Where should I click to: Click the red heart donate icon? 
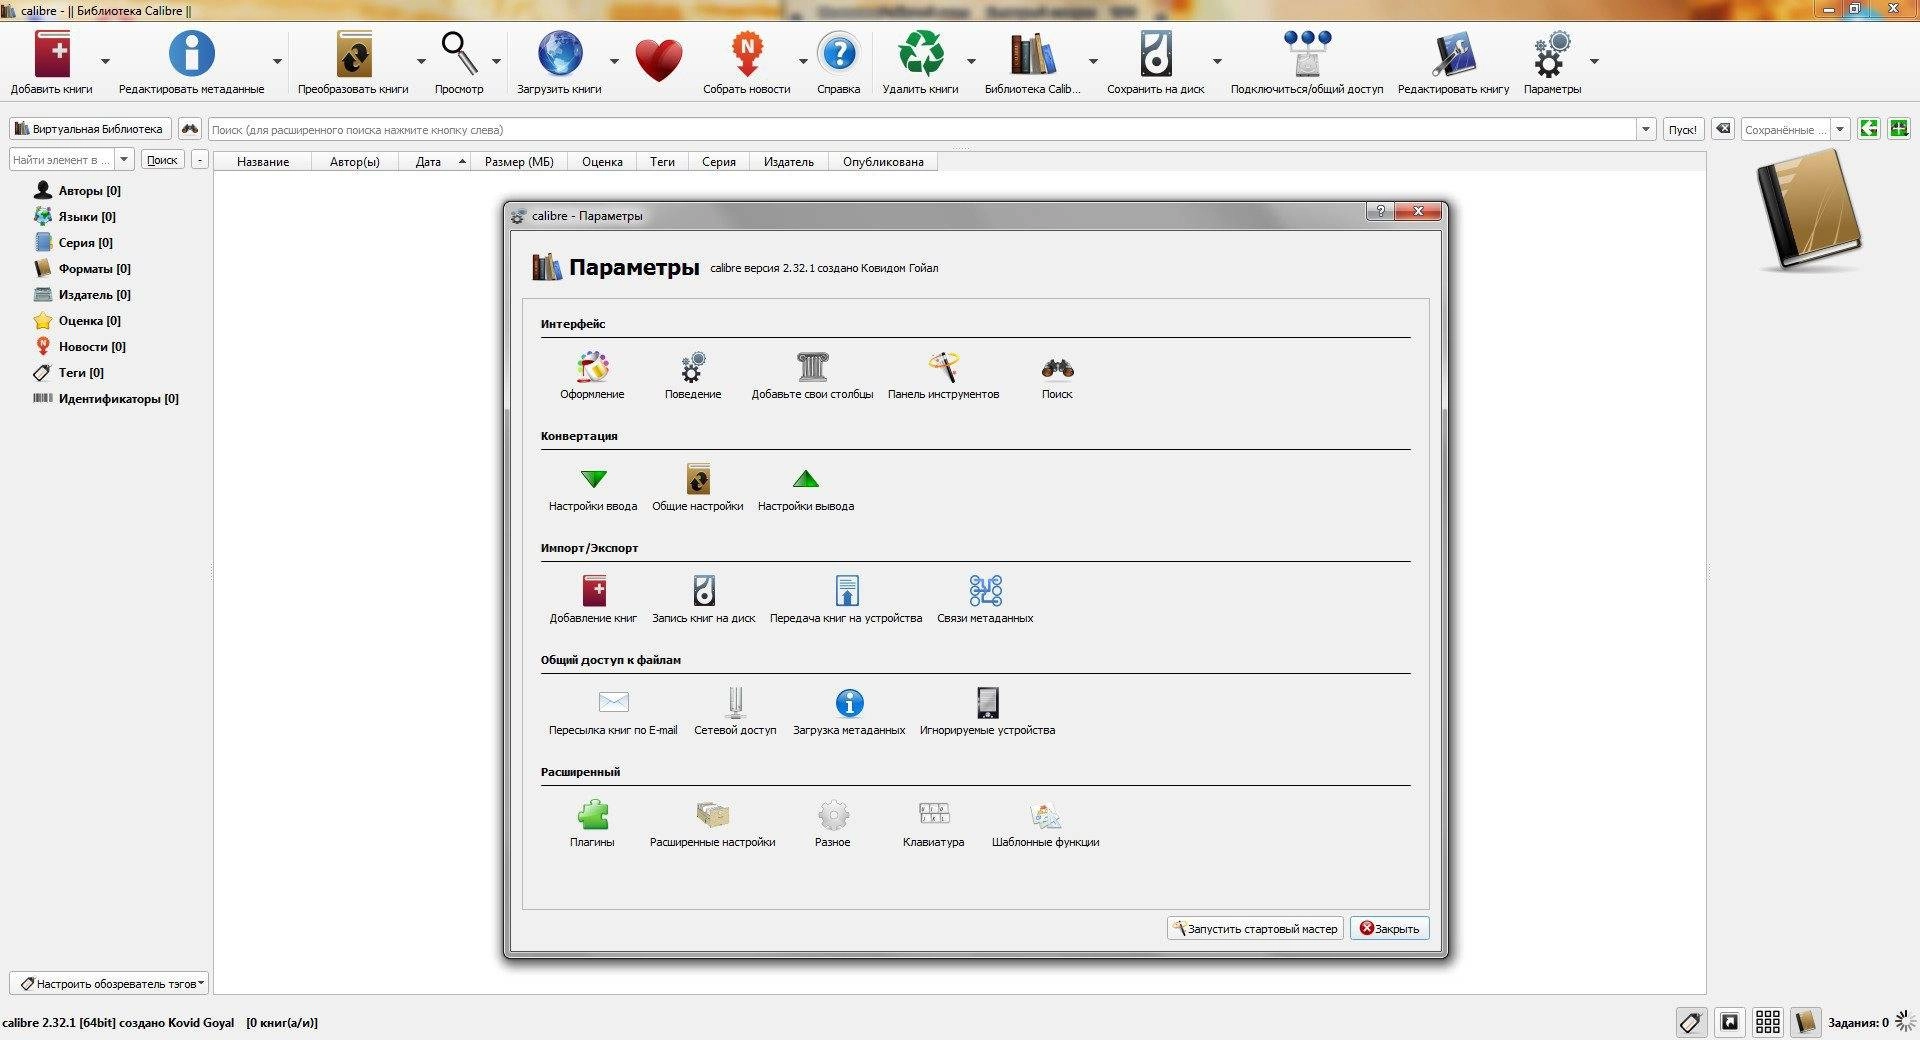click(x=658, y=61)
